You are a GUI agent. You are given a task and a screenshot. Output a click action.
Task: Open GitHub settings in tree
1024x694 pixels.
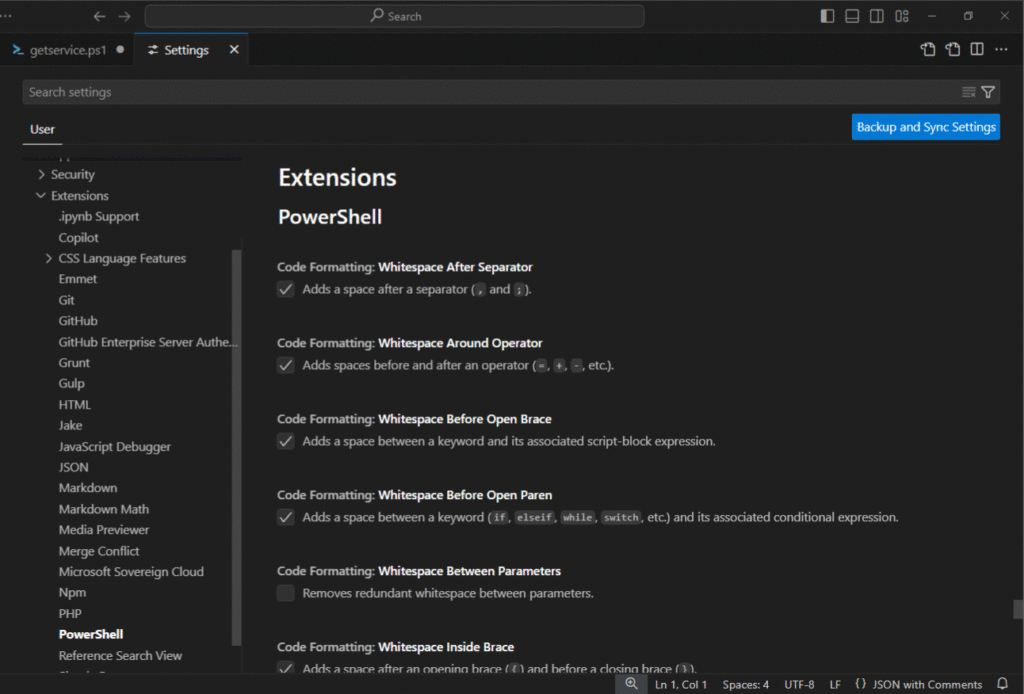(78, 321)
